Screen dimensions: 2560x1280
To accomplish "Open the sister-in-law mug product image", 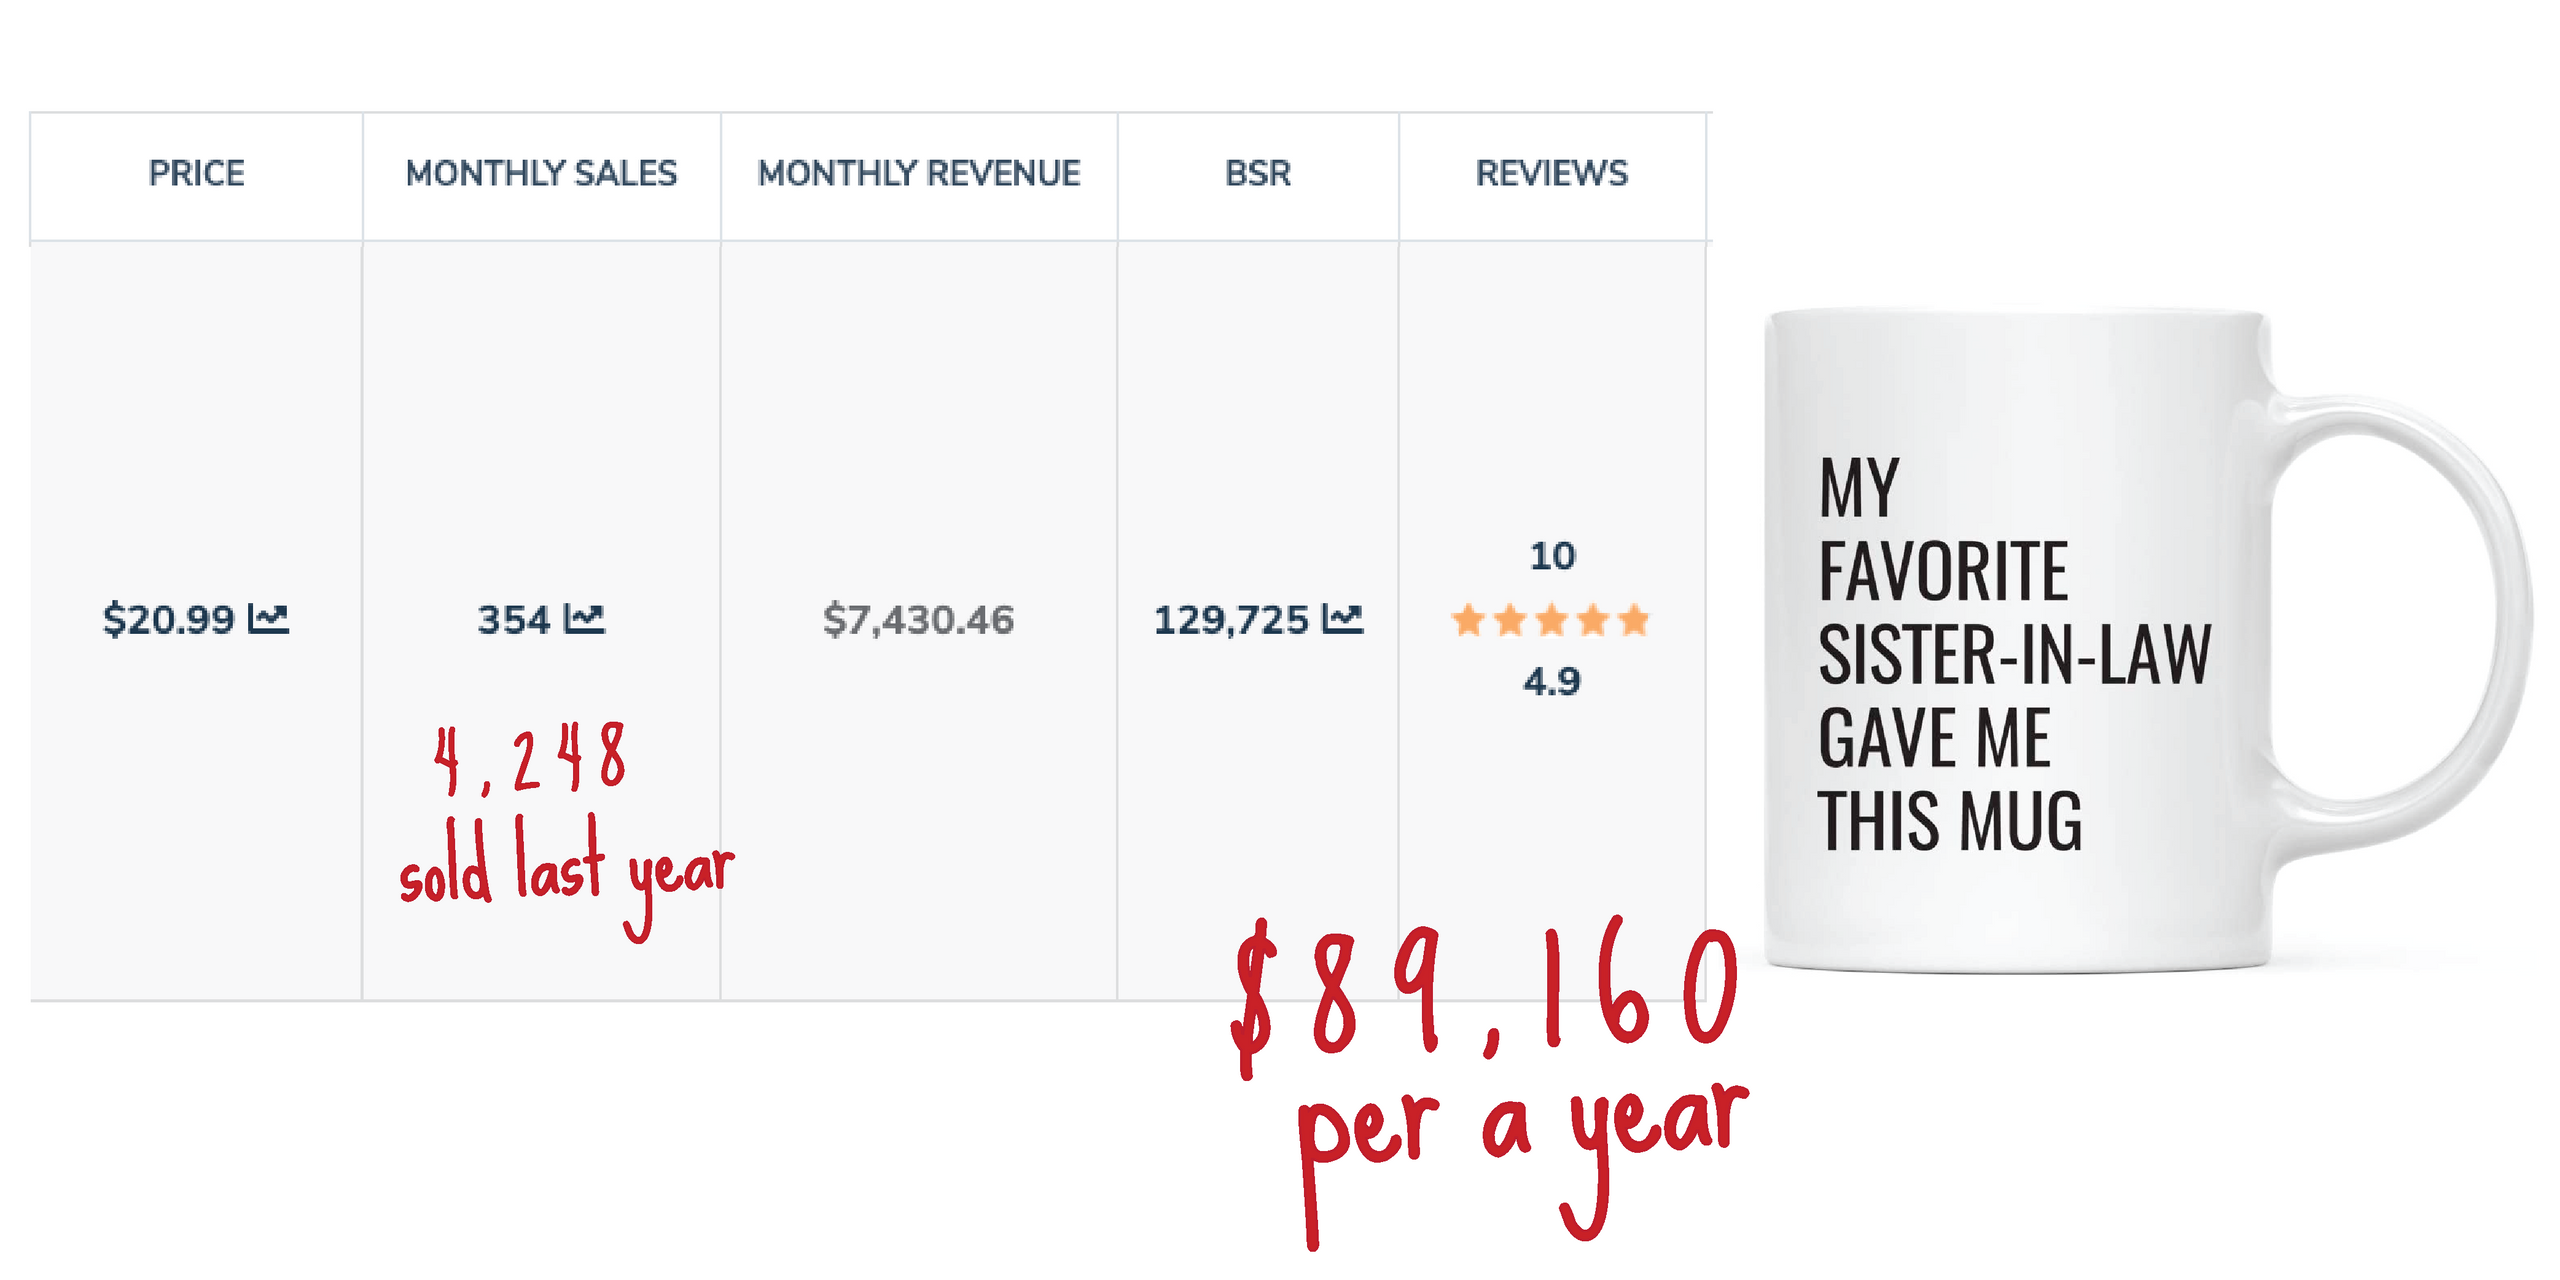I will click(2145, 640).
